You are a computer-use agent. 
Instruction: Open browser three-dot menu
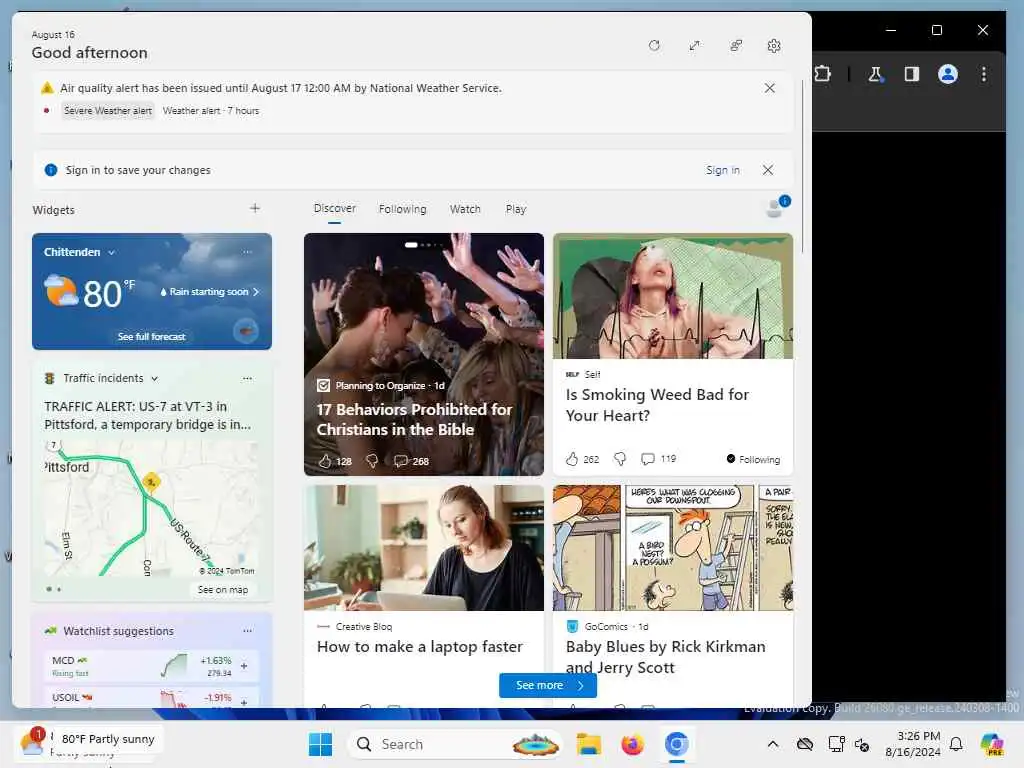(x=984, y=74)
